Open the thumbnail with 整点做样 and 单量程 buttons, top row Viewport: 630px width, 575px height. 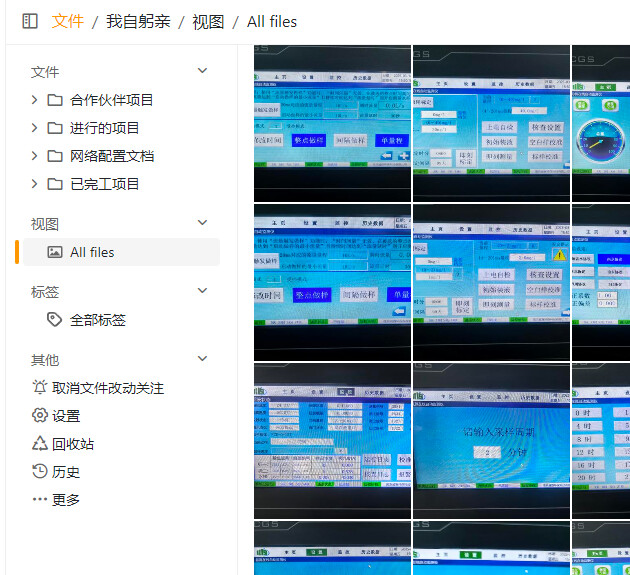coord(332,123)
